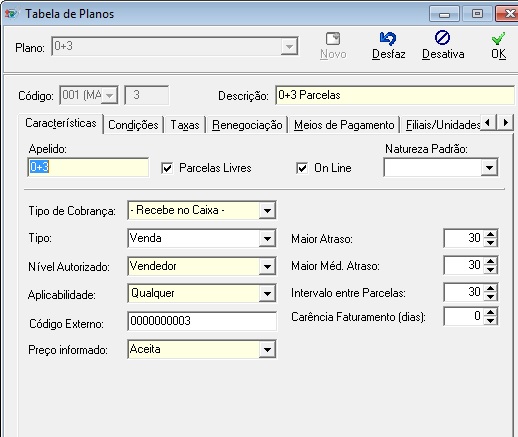Click the Novo new-plan icon
This screenshot has width=518, height=437.
coord(333,39)
